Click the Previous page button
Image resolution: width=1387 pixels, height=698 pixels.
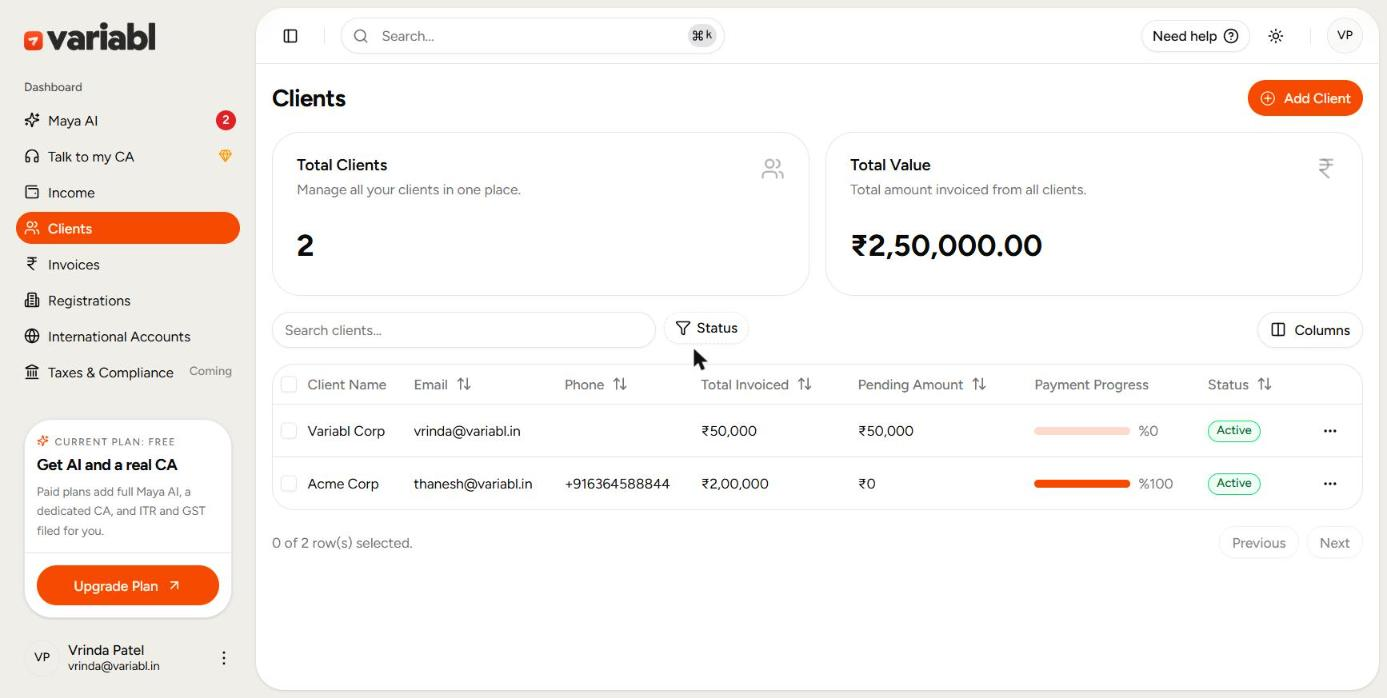pyautogui.click(x=1258, y=543)
